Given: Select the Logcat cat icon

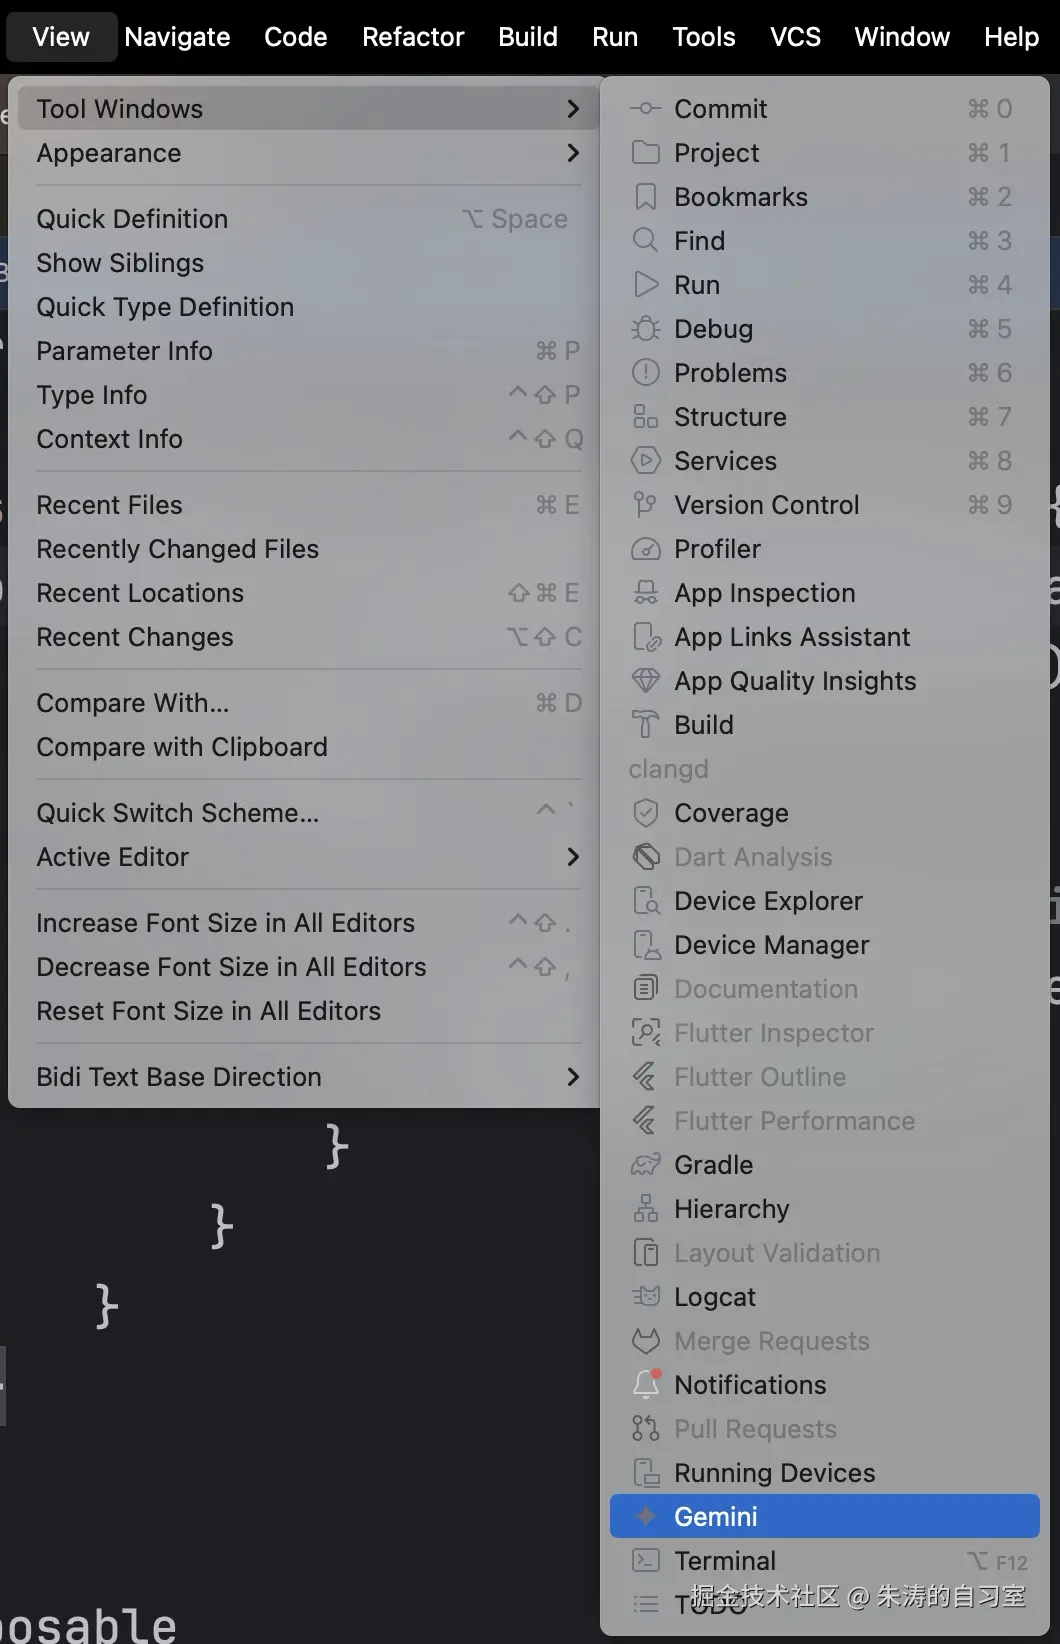Looking at the screenshot, I should point(646,1297).
